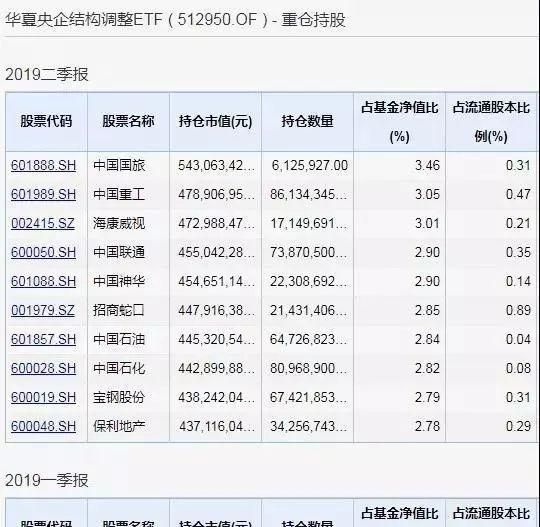Click holding value 543,063,42... for 中国国旅

(216, 166)
